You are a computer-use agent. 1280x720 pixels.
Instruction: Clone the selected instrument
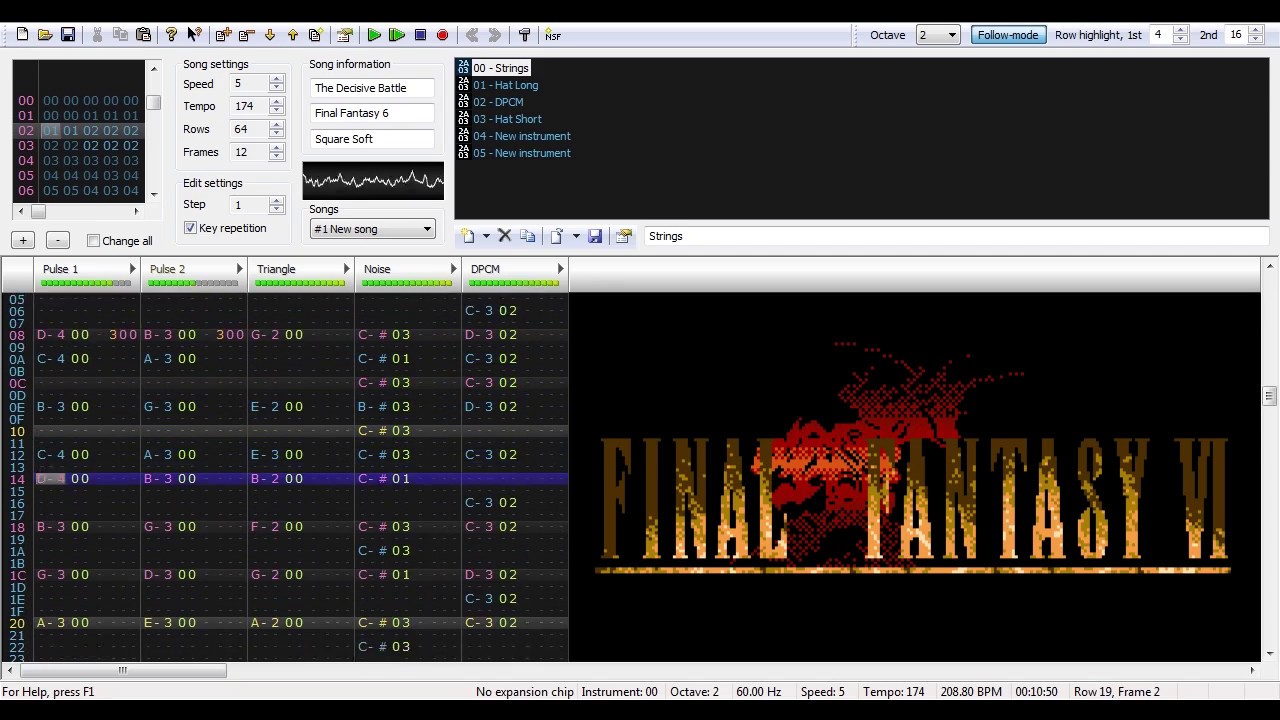528,236
